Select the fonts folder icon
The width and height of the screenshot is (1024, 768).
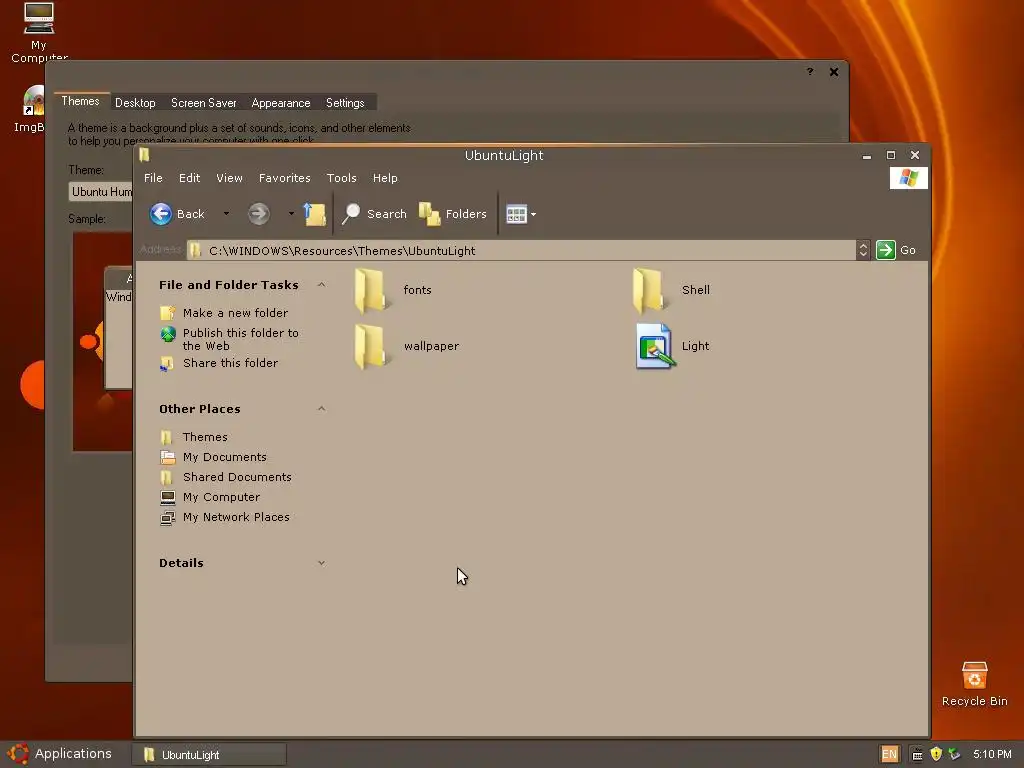click(x=371, y=291)
